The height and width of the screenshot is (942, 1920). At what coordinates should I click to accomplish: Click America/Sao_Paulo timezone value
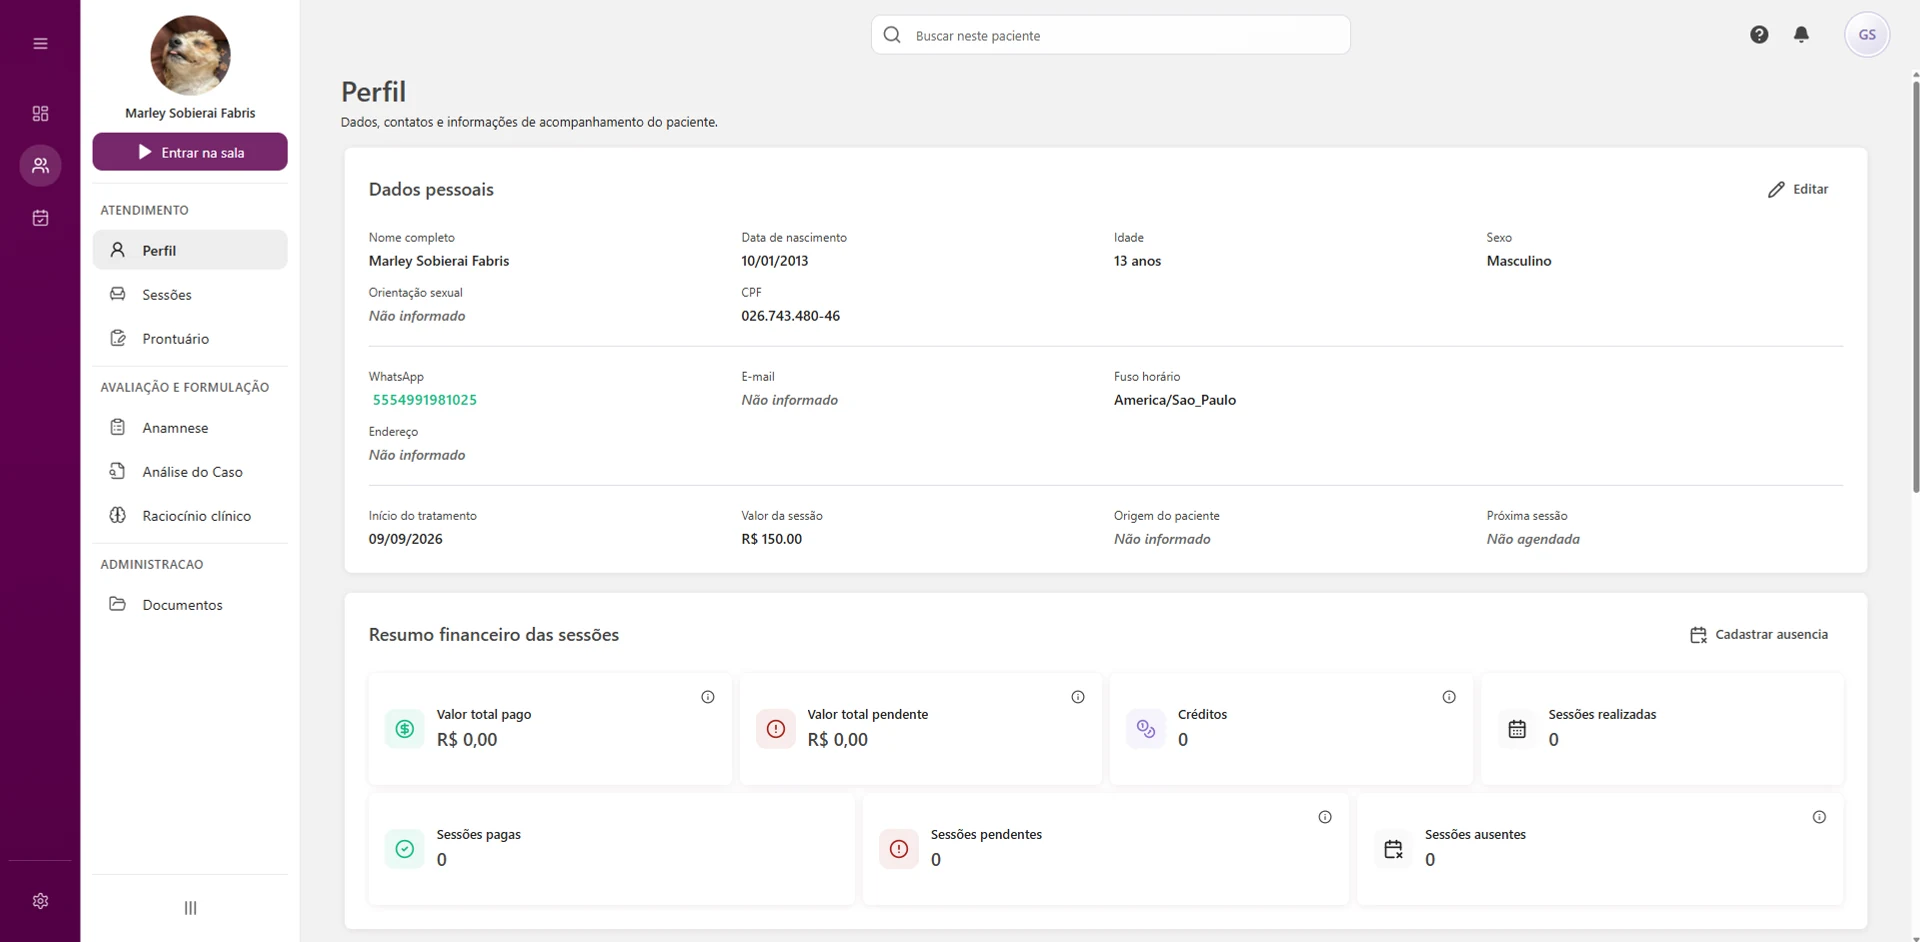pyautogui.click(x=1174, y=400)
